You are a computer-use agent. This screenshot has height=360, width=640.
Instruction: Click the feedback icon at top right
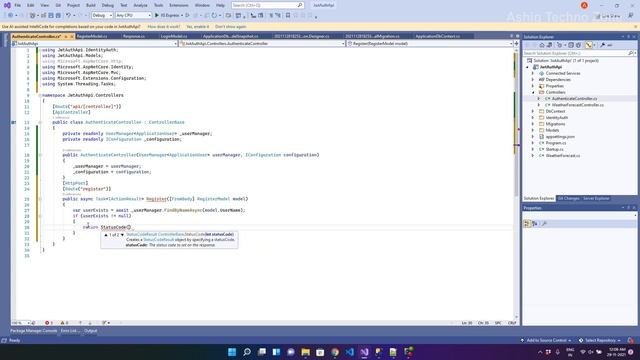click(x=631, y=16)
